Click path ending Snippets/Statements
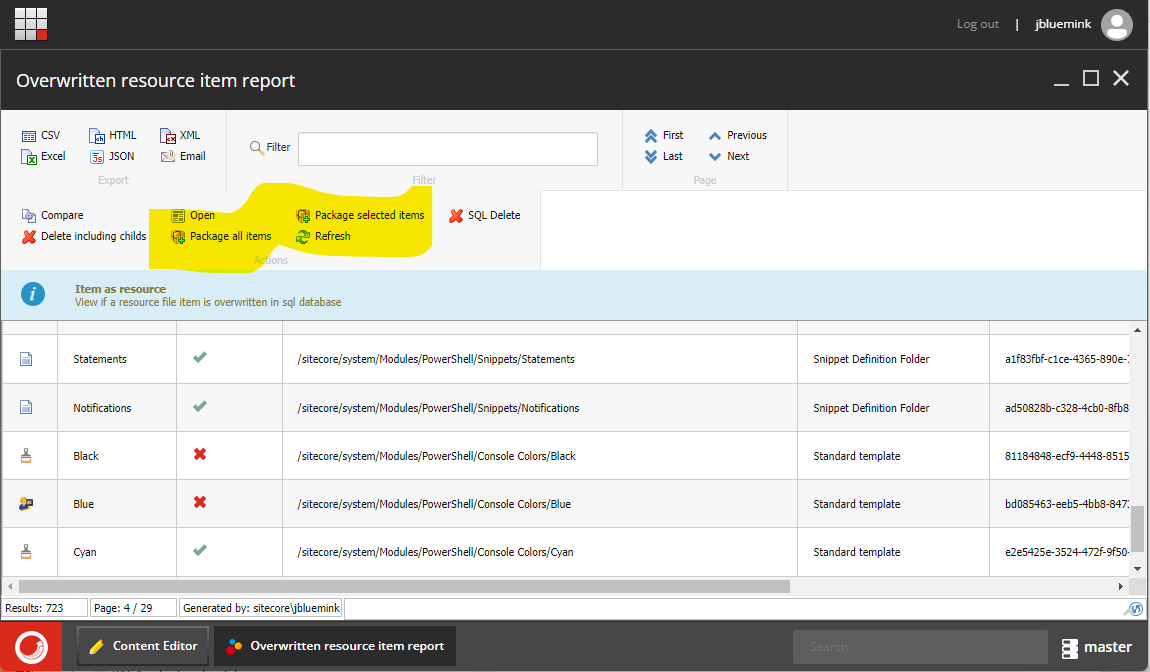Image resolution: width=1150 pixels, height=672 pixels. coord(436,359)
